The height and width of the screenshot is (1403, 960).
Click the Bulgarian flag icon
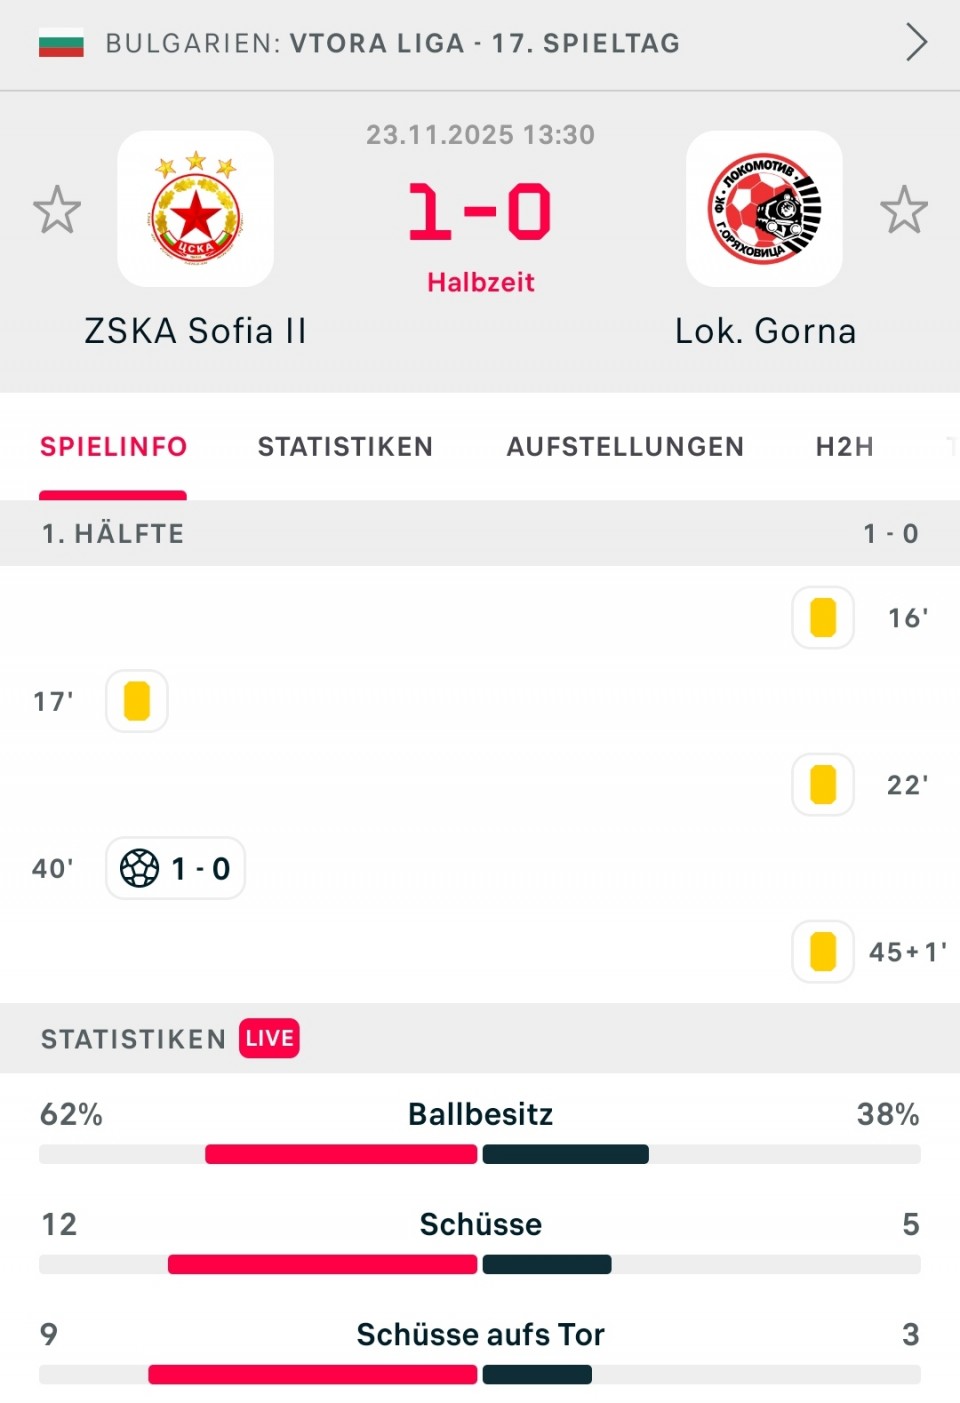pyautogui.click(x=61, y=44)
